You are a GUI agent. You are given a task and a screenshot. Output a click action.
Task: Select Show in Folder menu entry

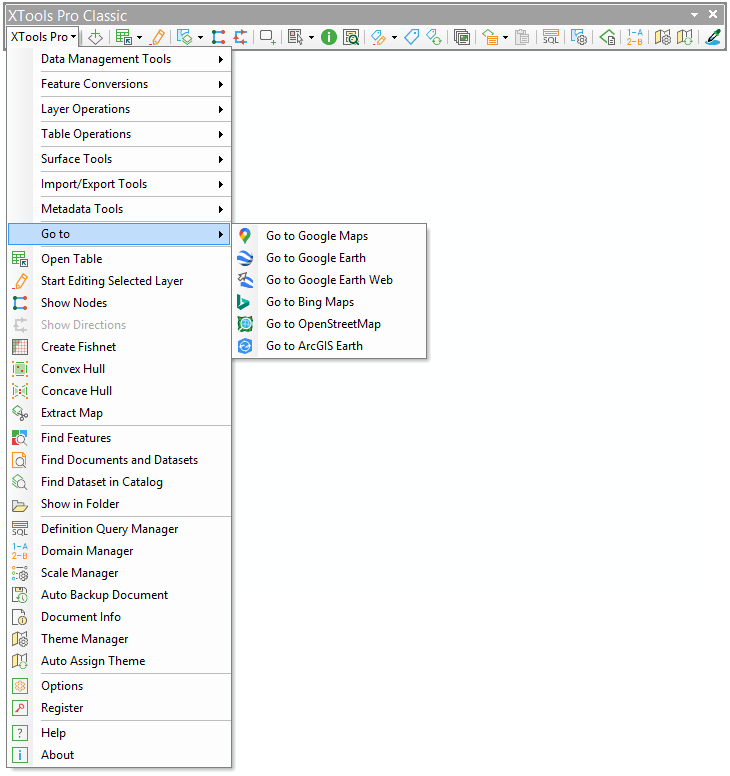(119, 504)
